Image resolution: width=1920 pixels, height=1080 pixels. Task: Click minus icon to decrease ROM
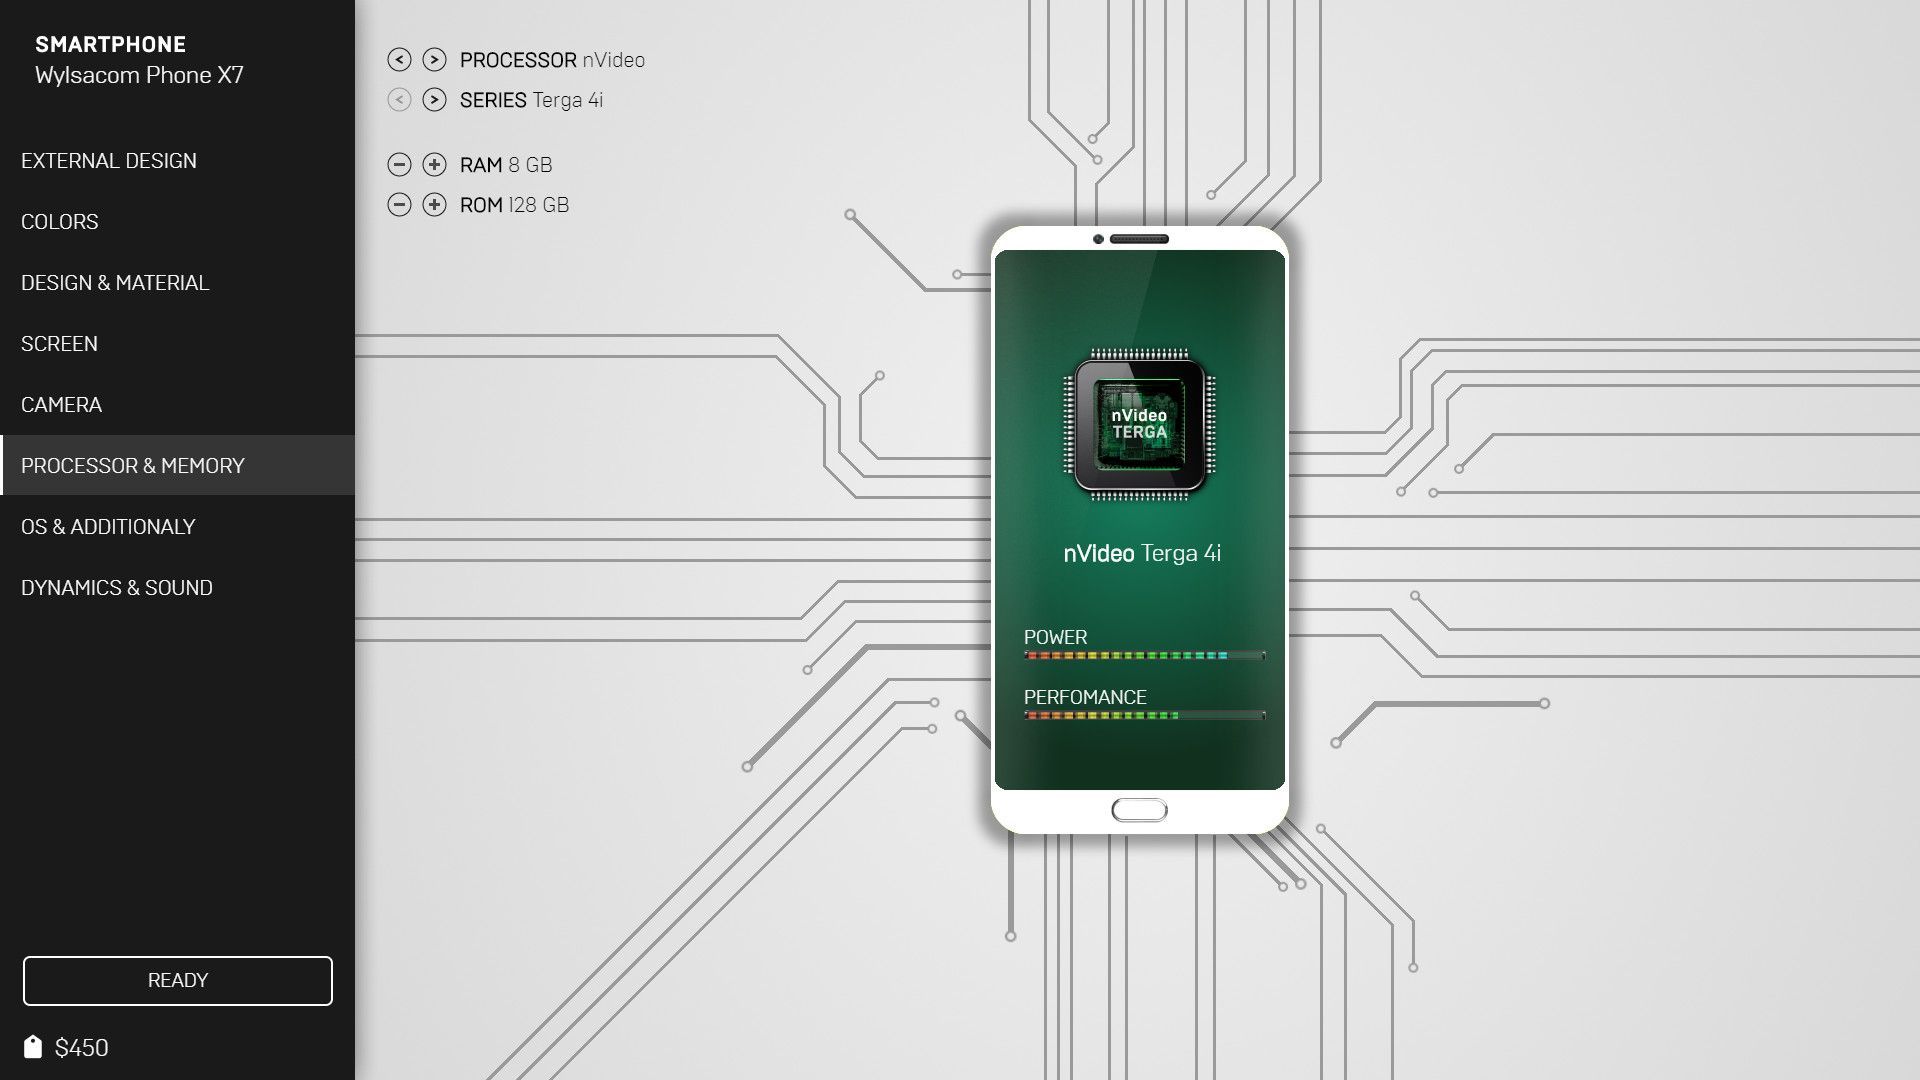398,204
